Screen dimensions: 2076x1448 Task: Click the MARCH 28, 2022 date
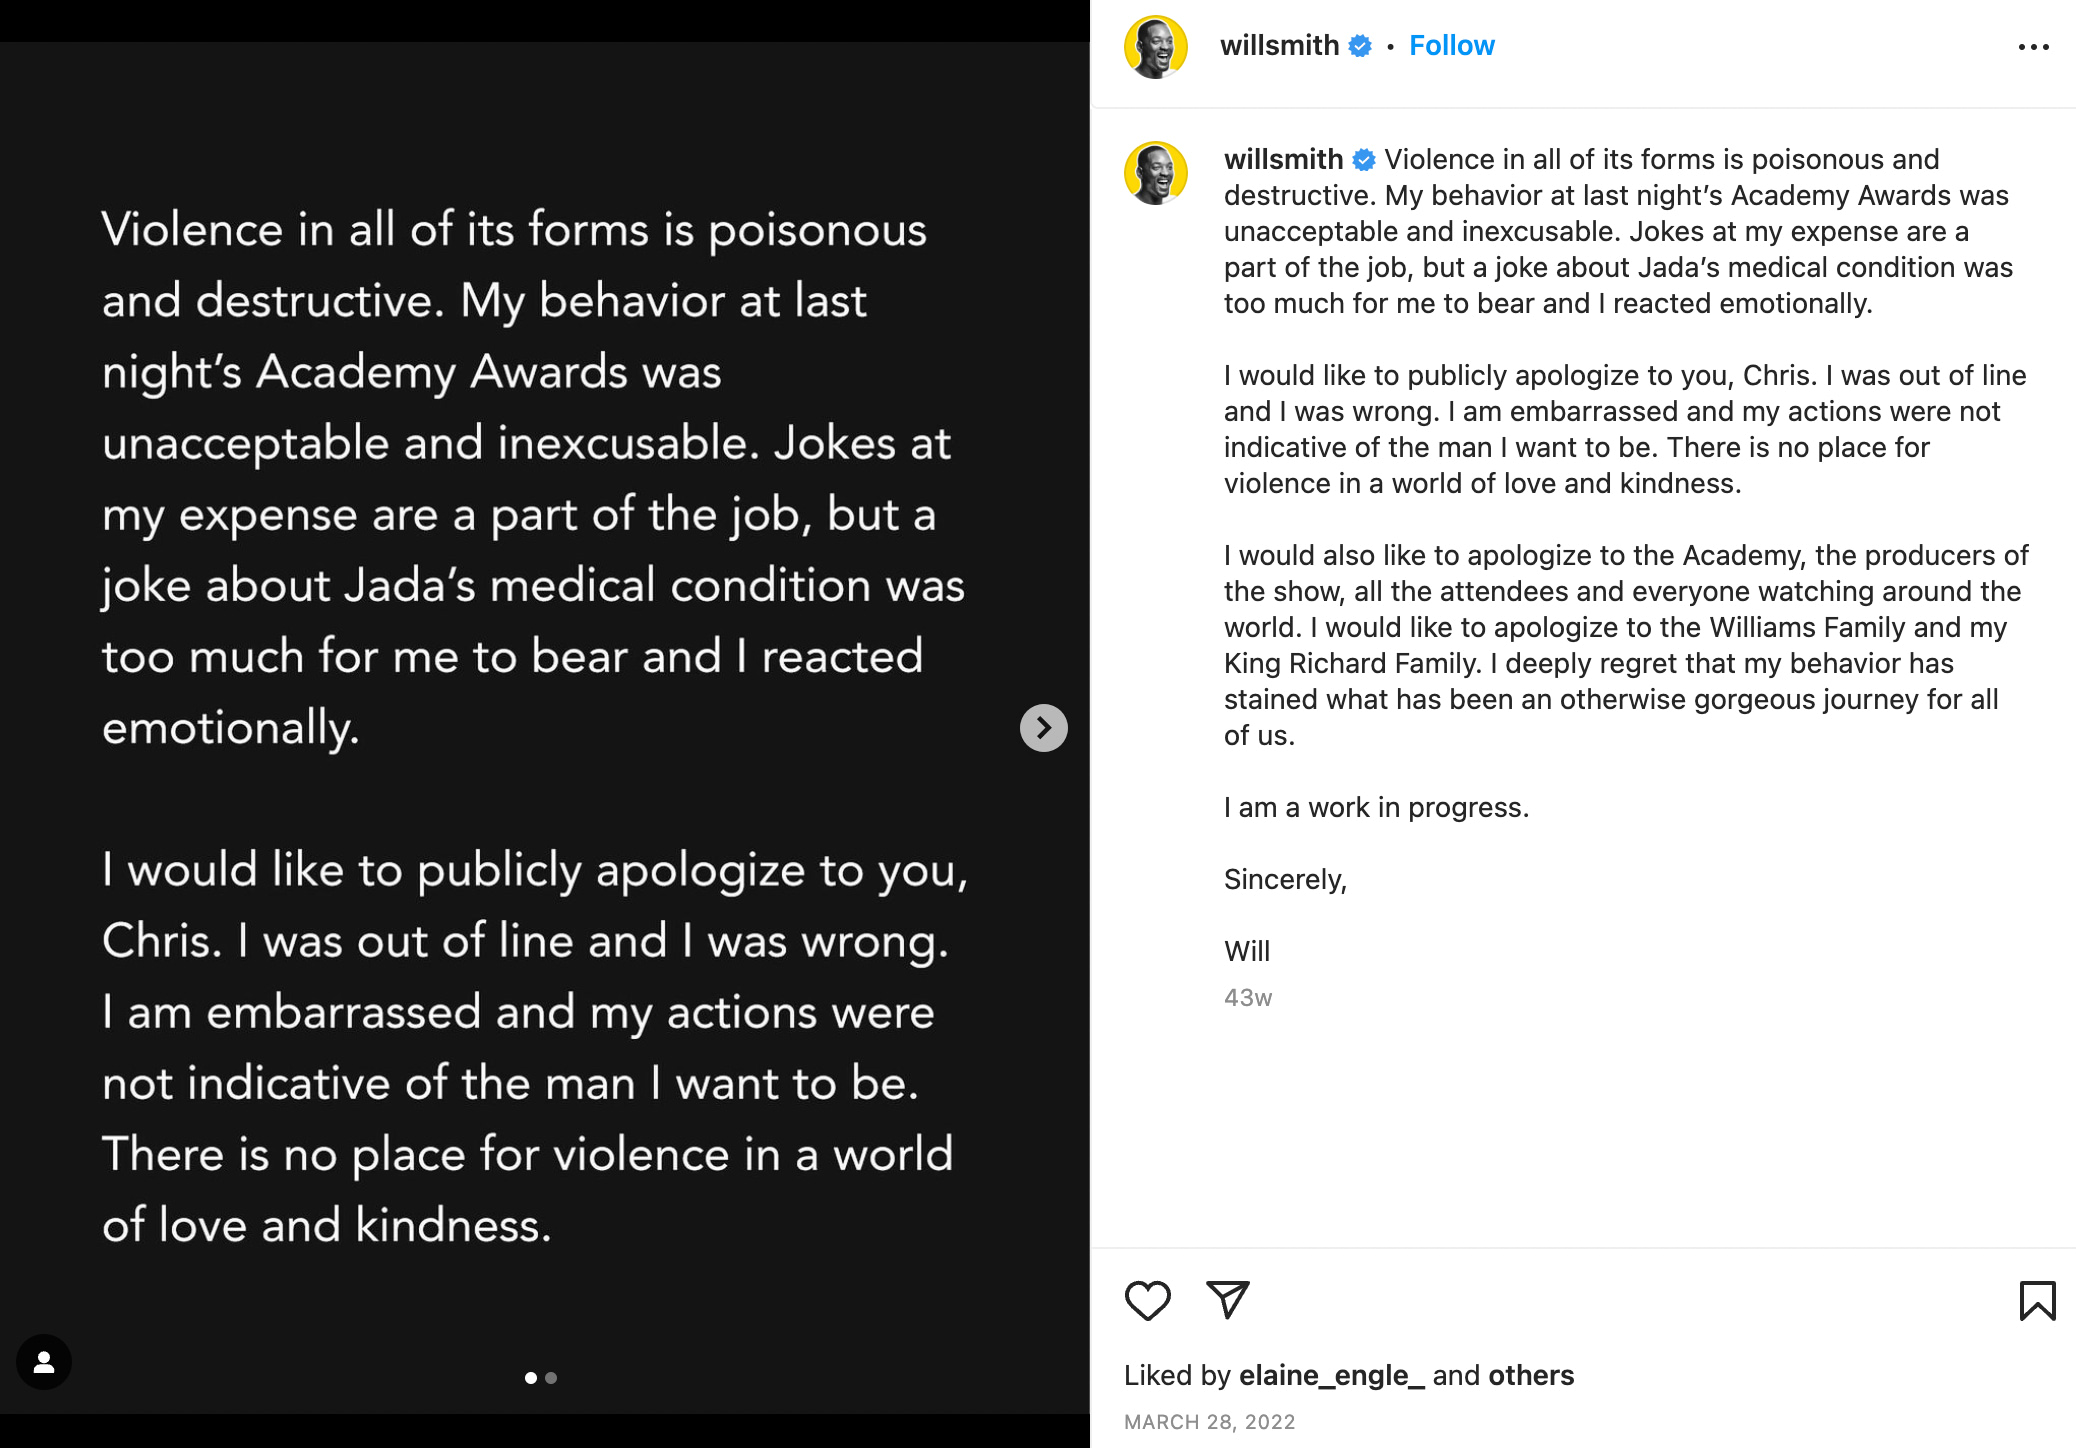pyautogui.click(x=1209, y=1422)
